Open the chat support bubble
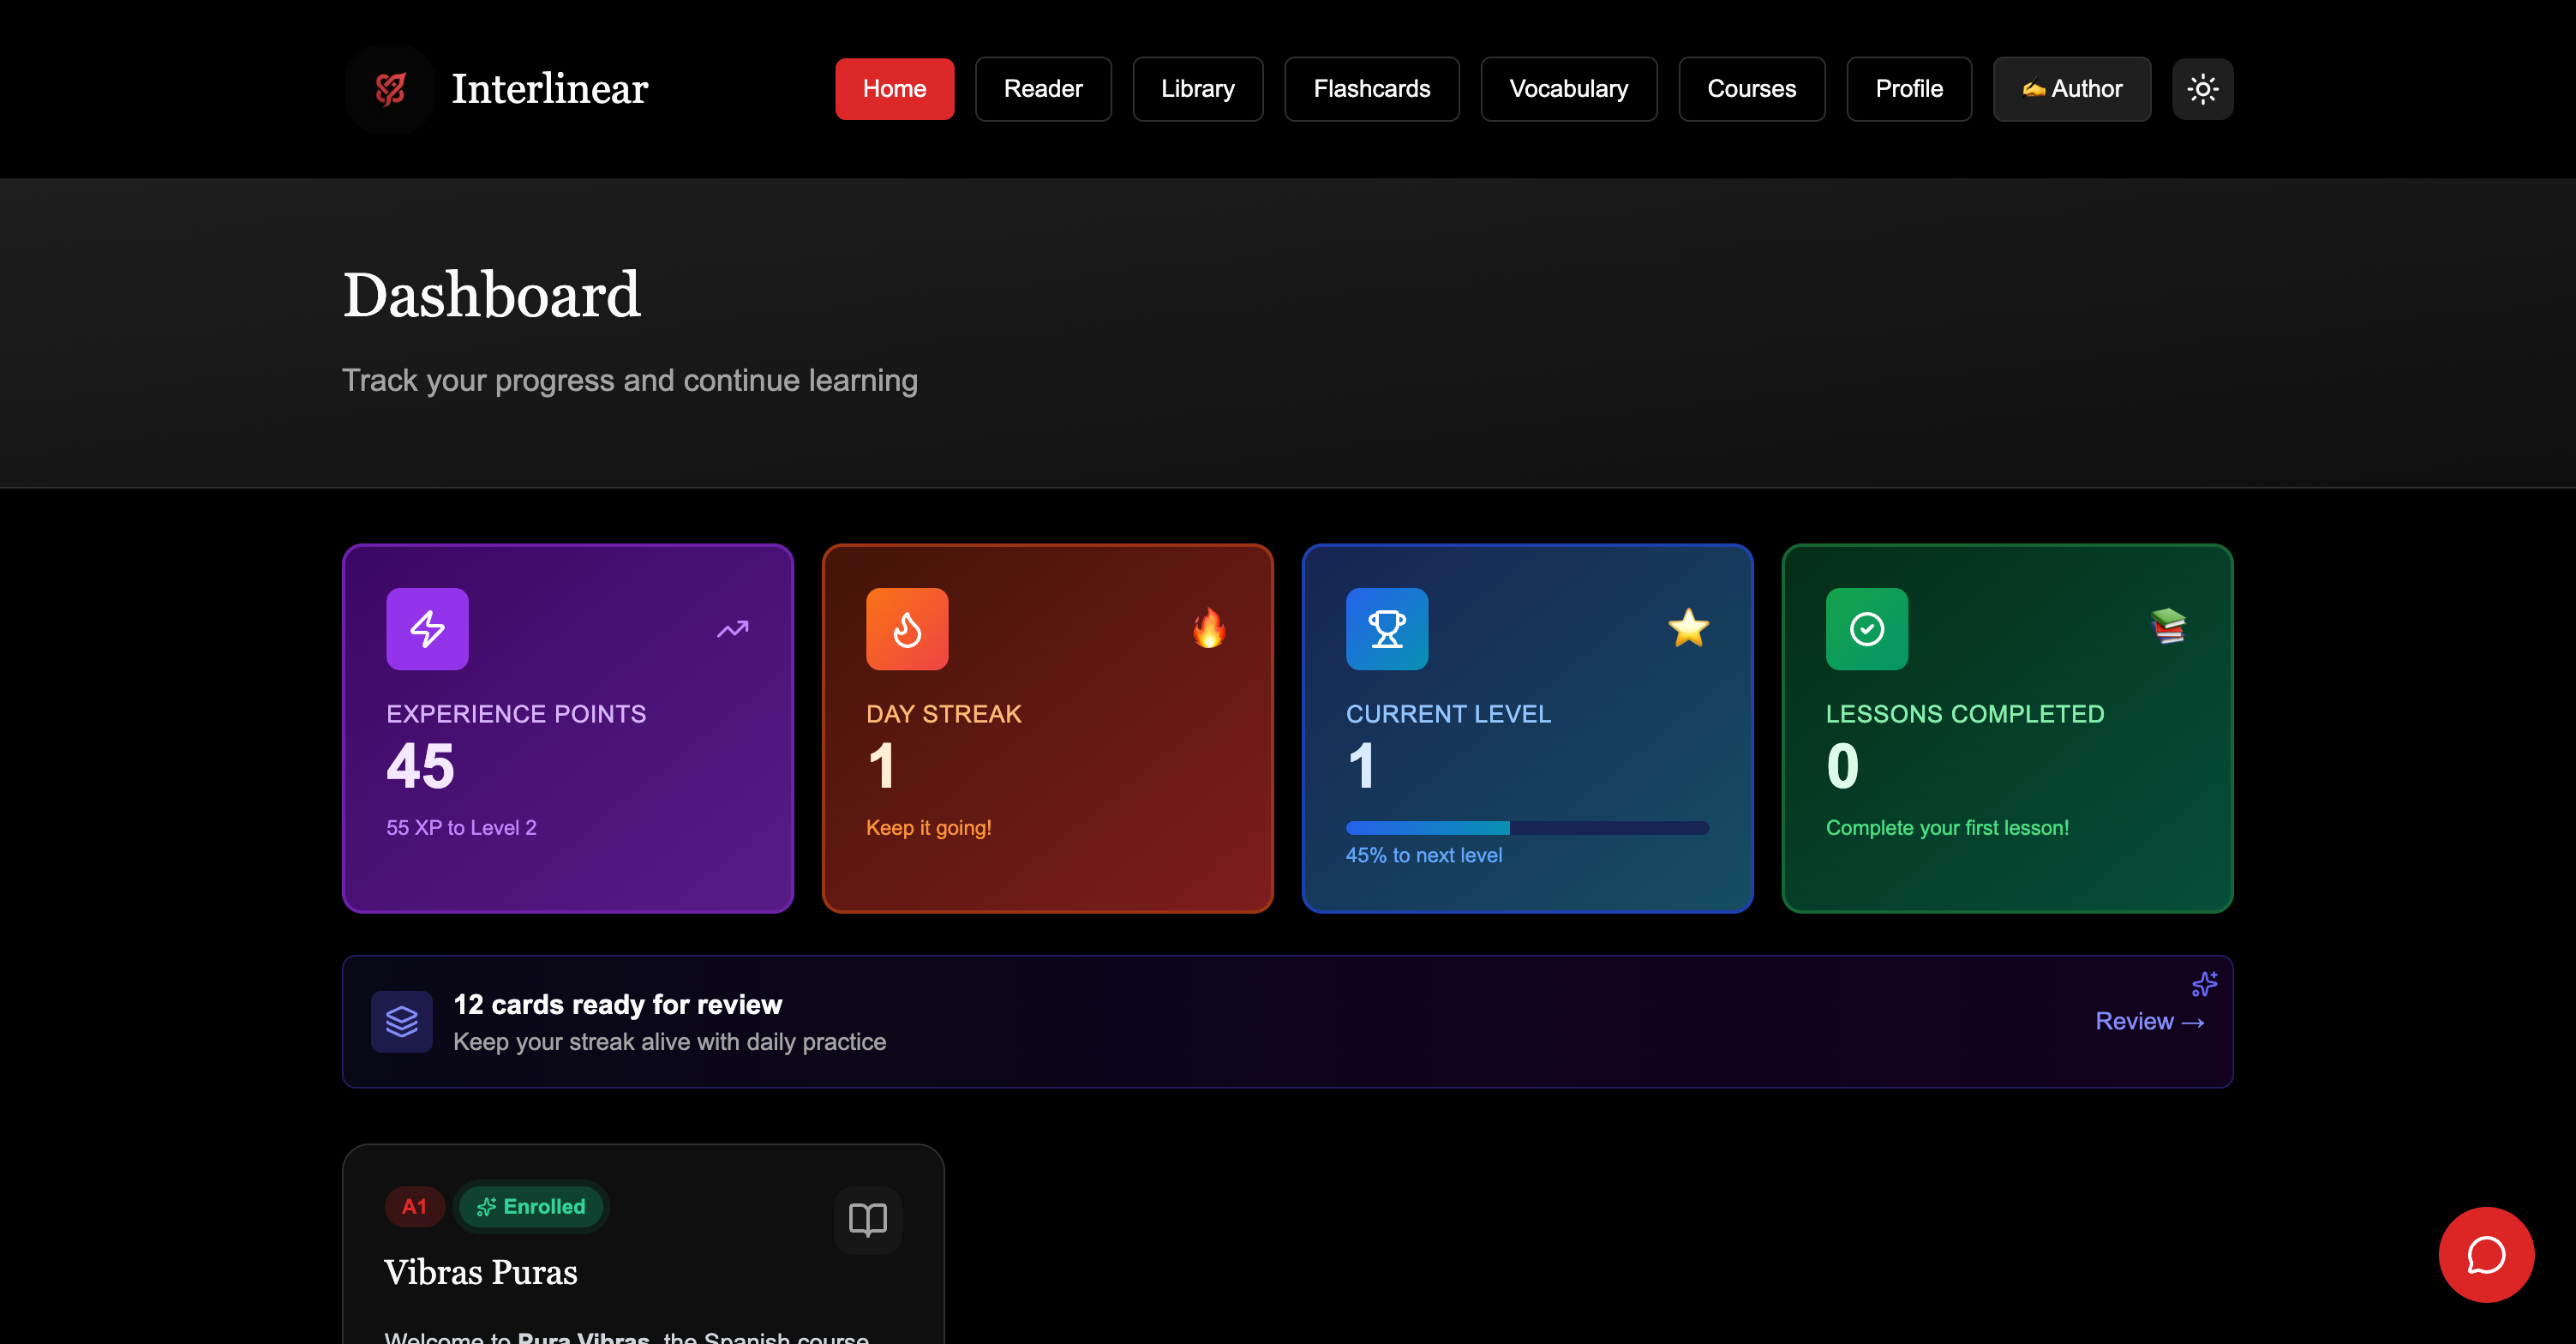 click(2486, 1255)
